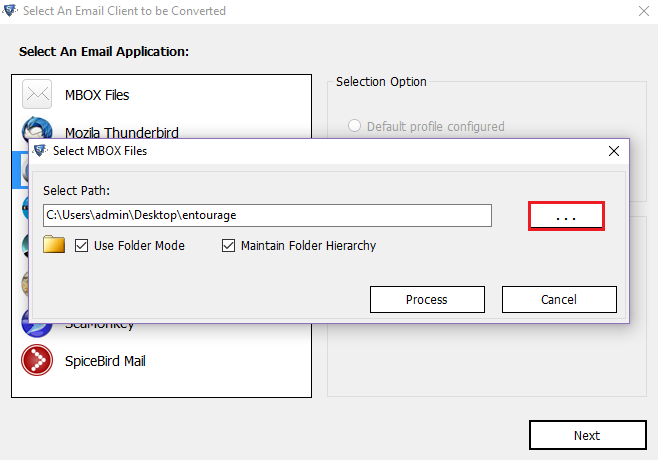658x460 pixels.
Task: Click the main window title bar app logo
Action: 10,10
